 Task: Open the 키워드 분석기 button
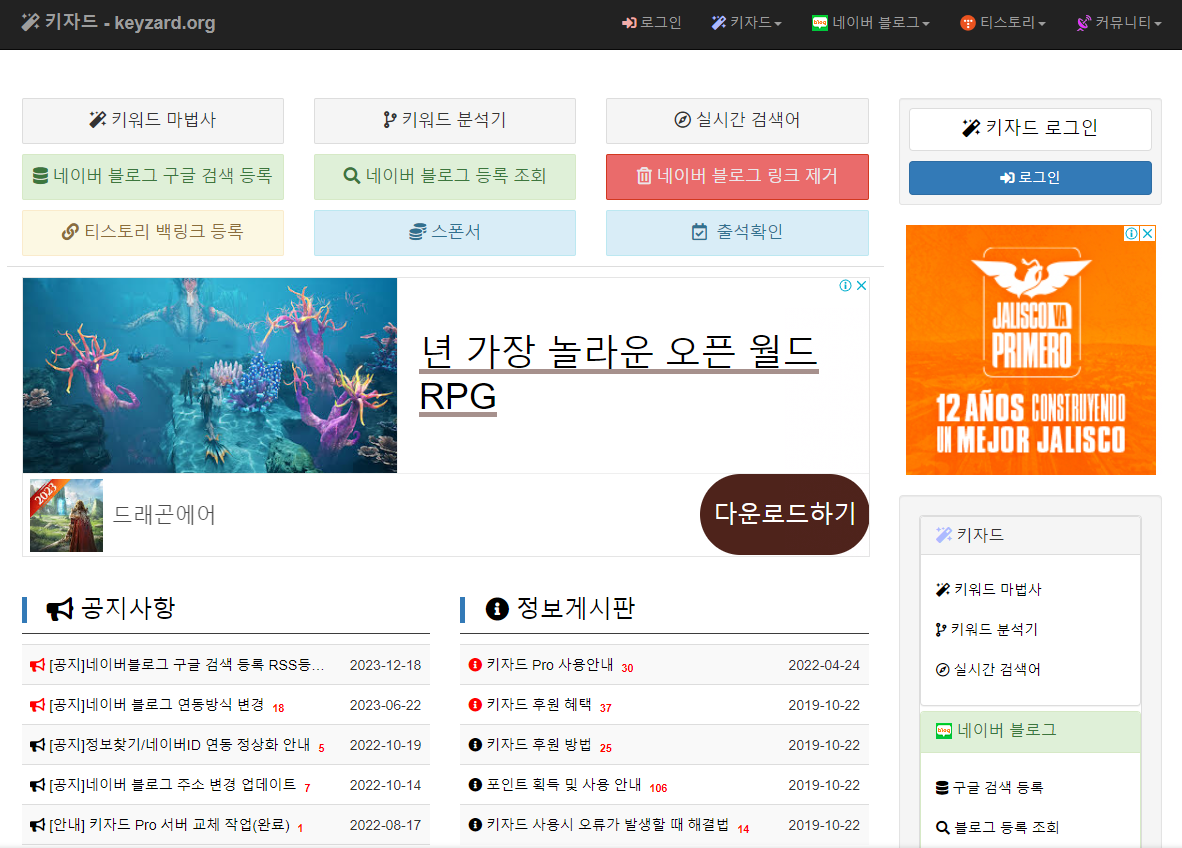[445, 121]
